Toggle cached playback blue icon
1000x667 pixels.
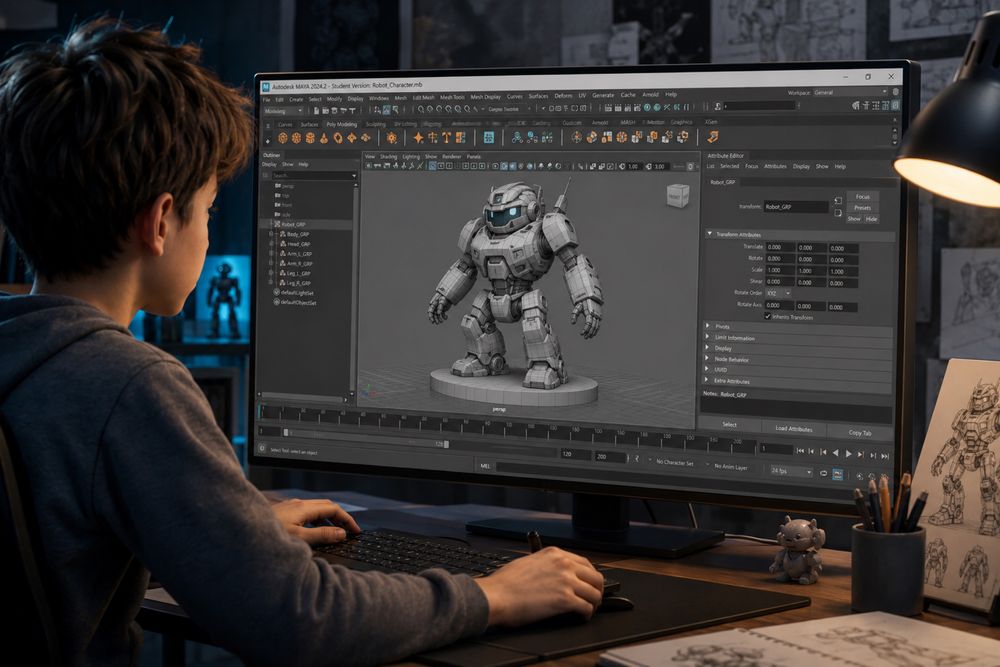838,474
